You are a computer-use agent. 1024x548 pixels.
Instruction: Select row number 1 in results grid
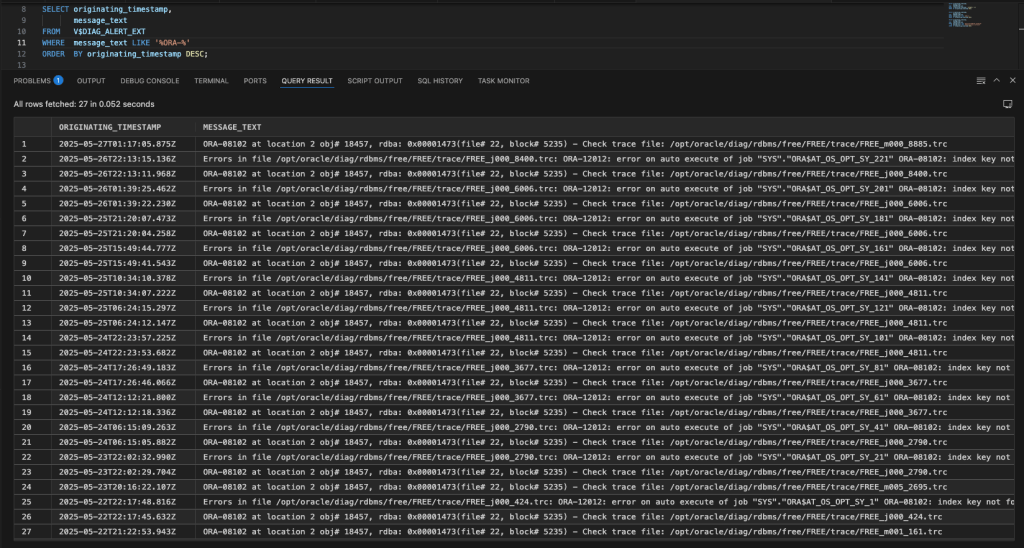coord(24,144)
